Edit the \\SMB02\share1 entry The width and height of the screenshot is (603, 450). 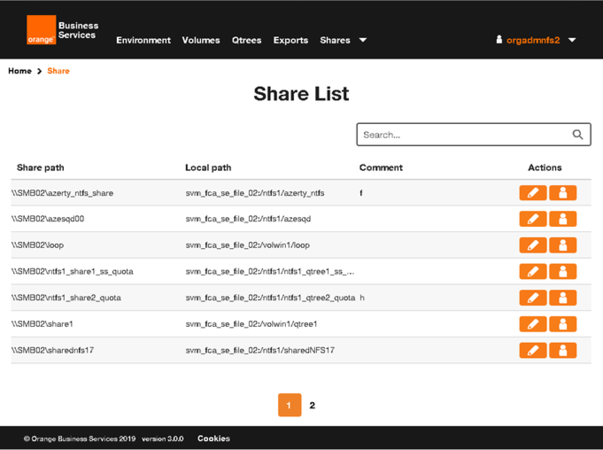click(533, 324)
